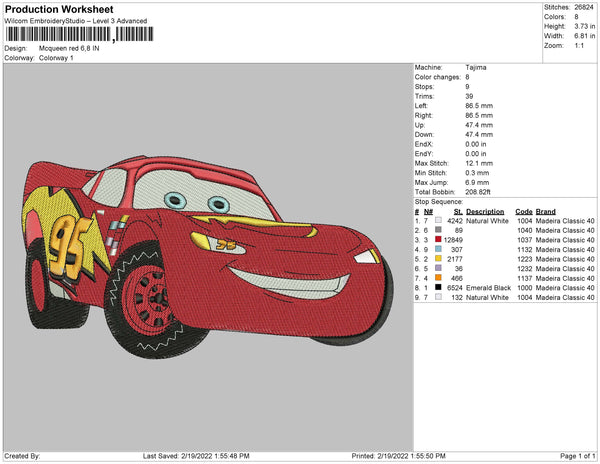Click the 'Brand' column header
This screenshot has width=600, height=464.
[x=545, y=212]
